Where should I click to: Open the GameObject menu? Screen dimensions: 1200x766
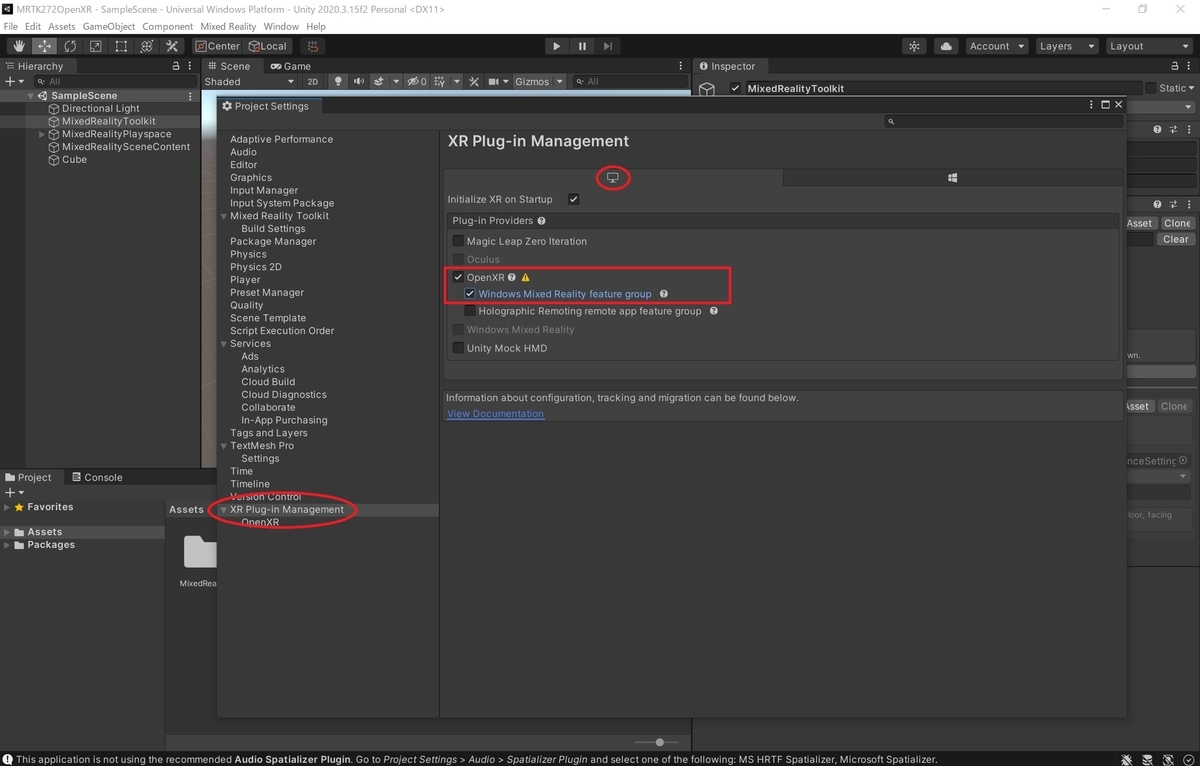tap(108, 26)
